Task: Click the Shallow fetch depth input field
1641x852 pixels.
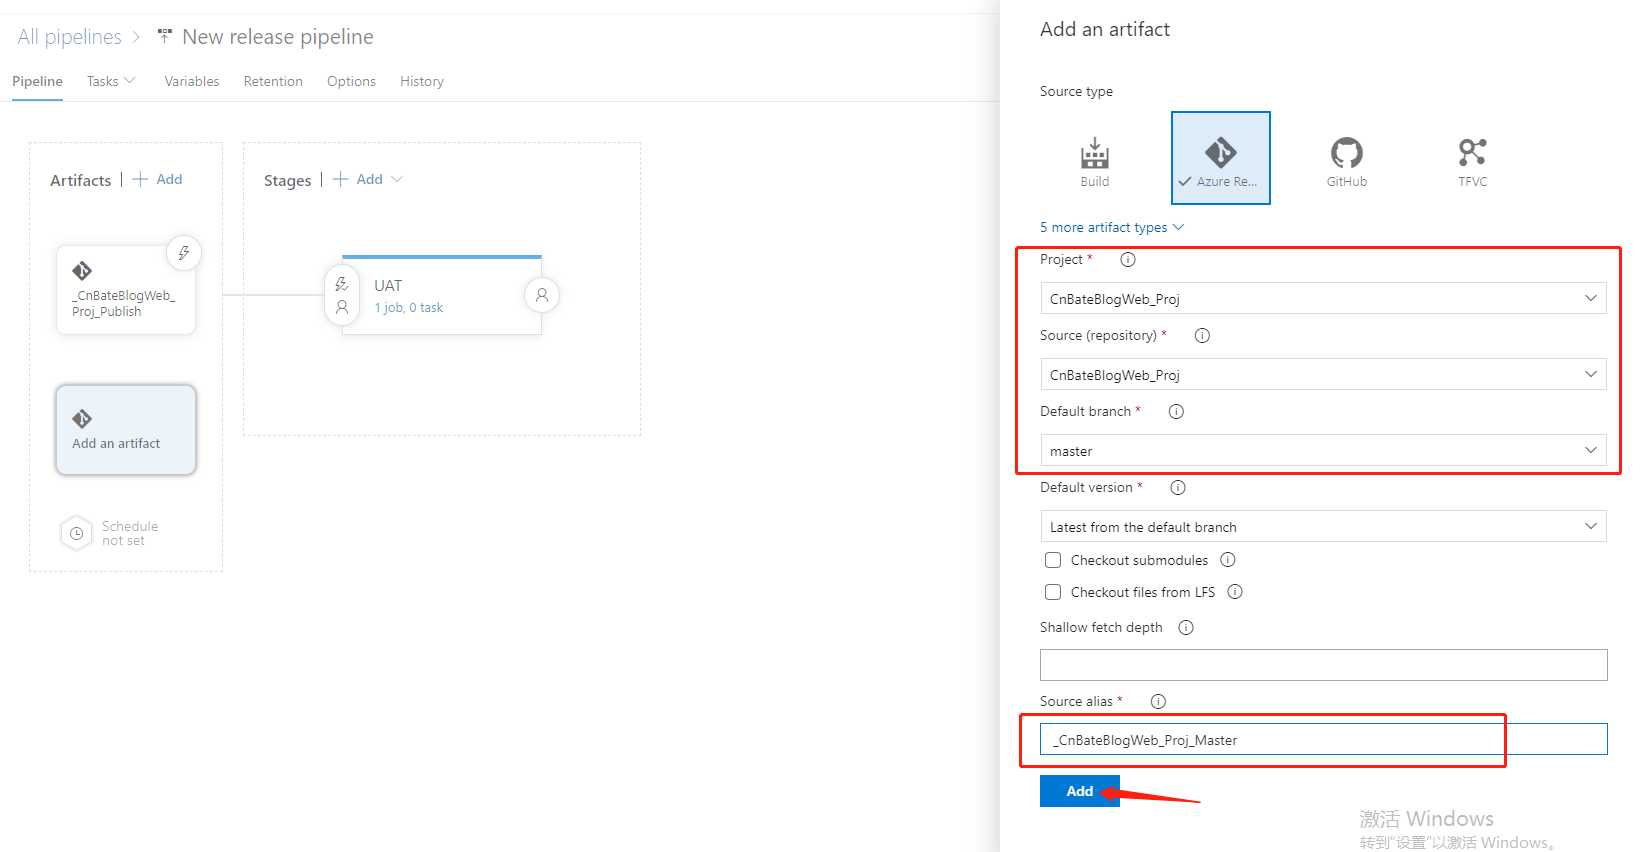Action: [1323, 665]
